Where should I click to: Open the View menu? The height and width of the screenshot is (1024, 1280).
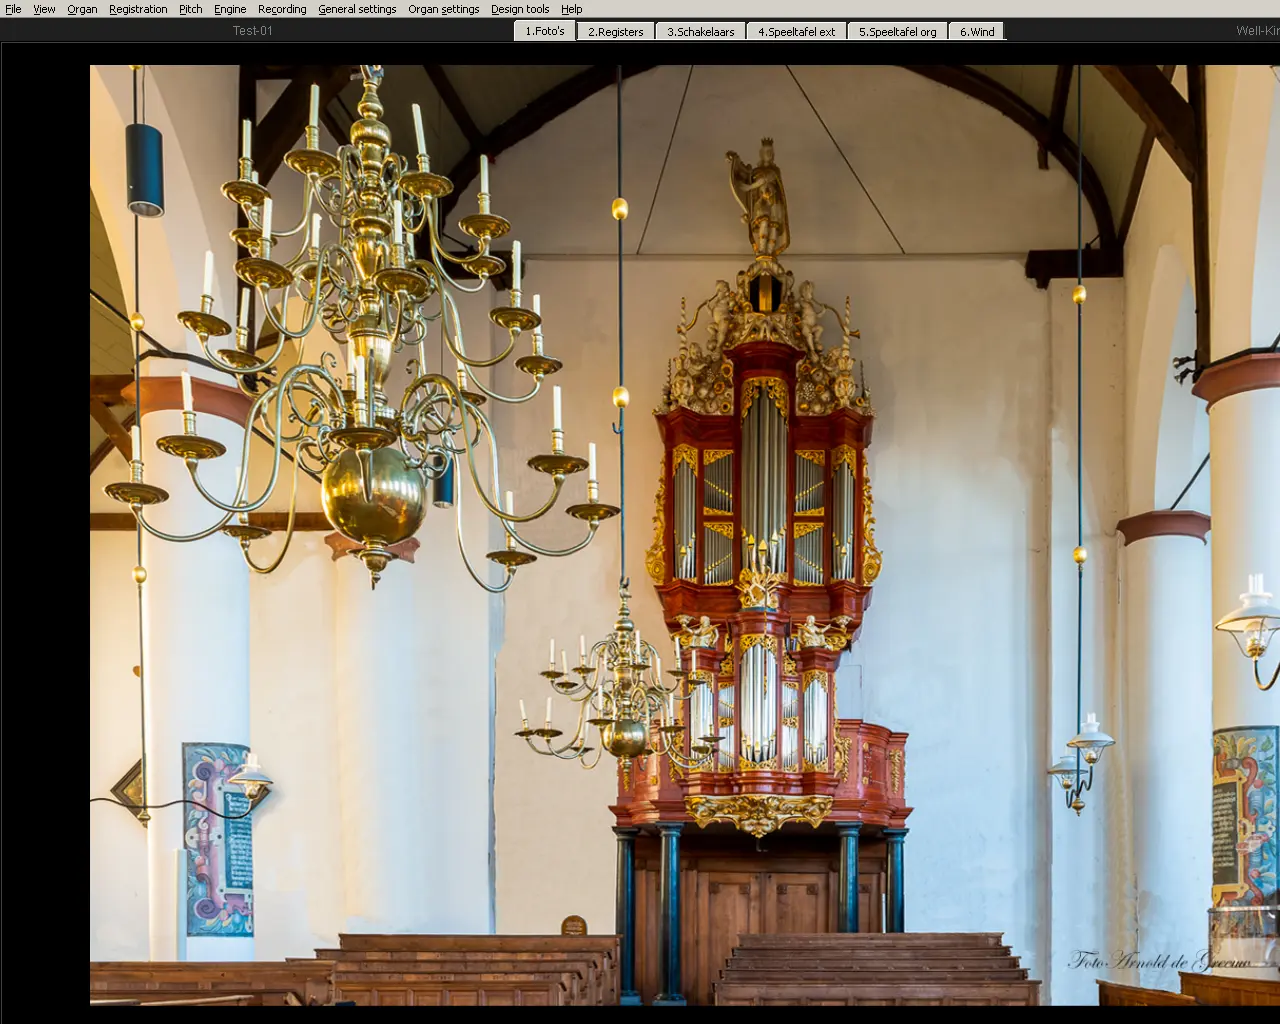point(44,9)
